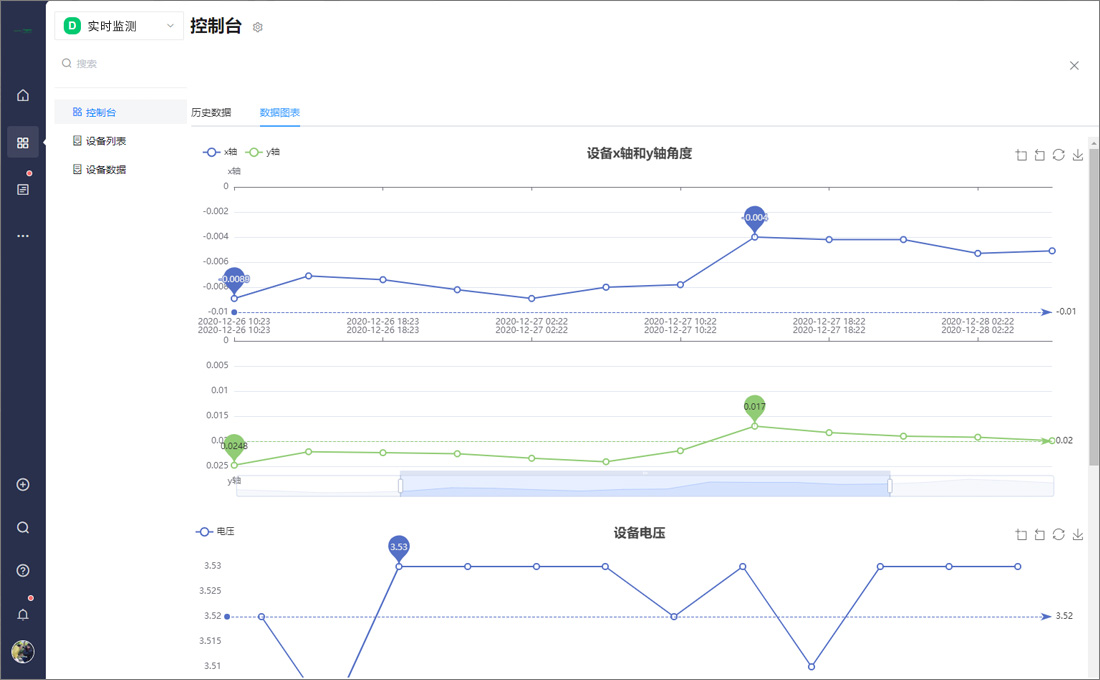
Task: Go to 设备数据 in the navigation menu
Action: coord(105,170)
